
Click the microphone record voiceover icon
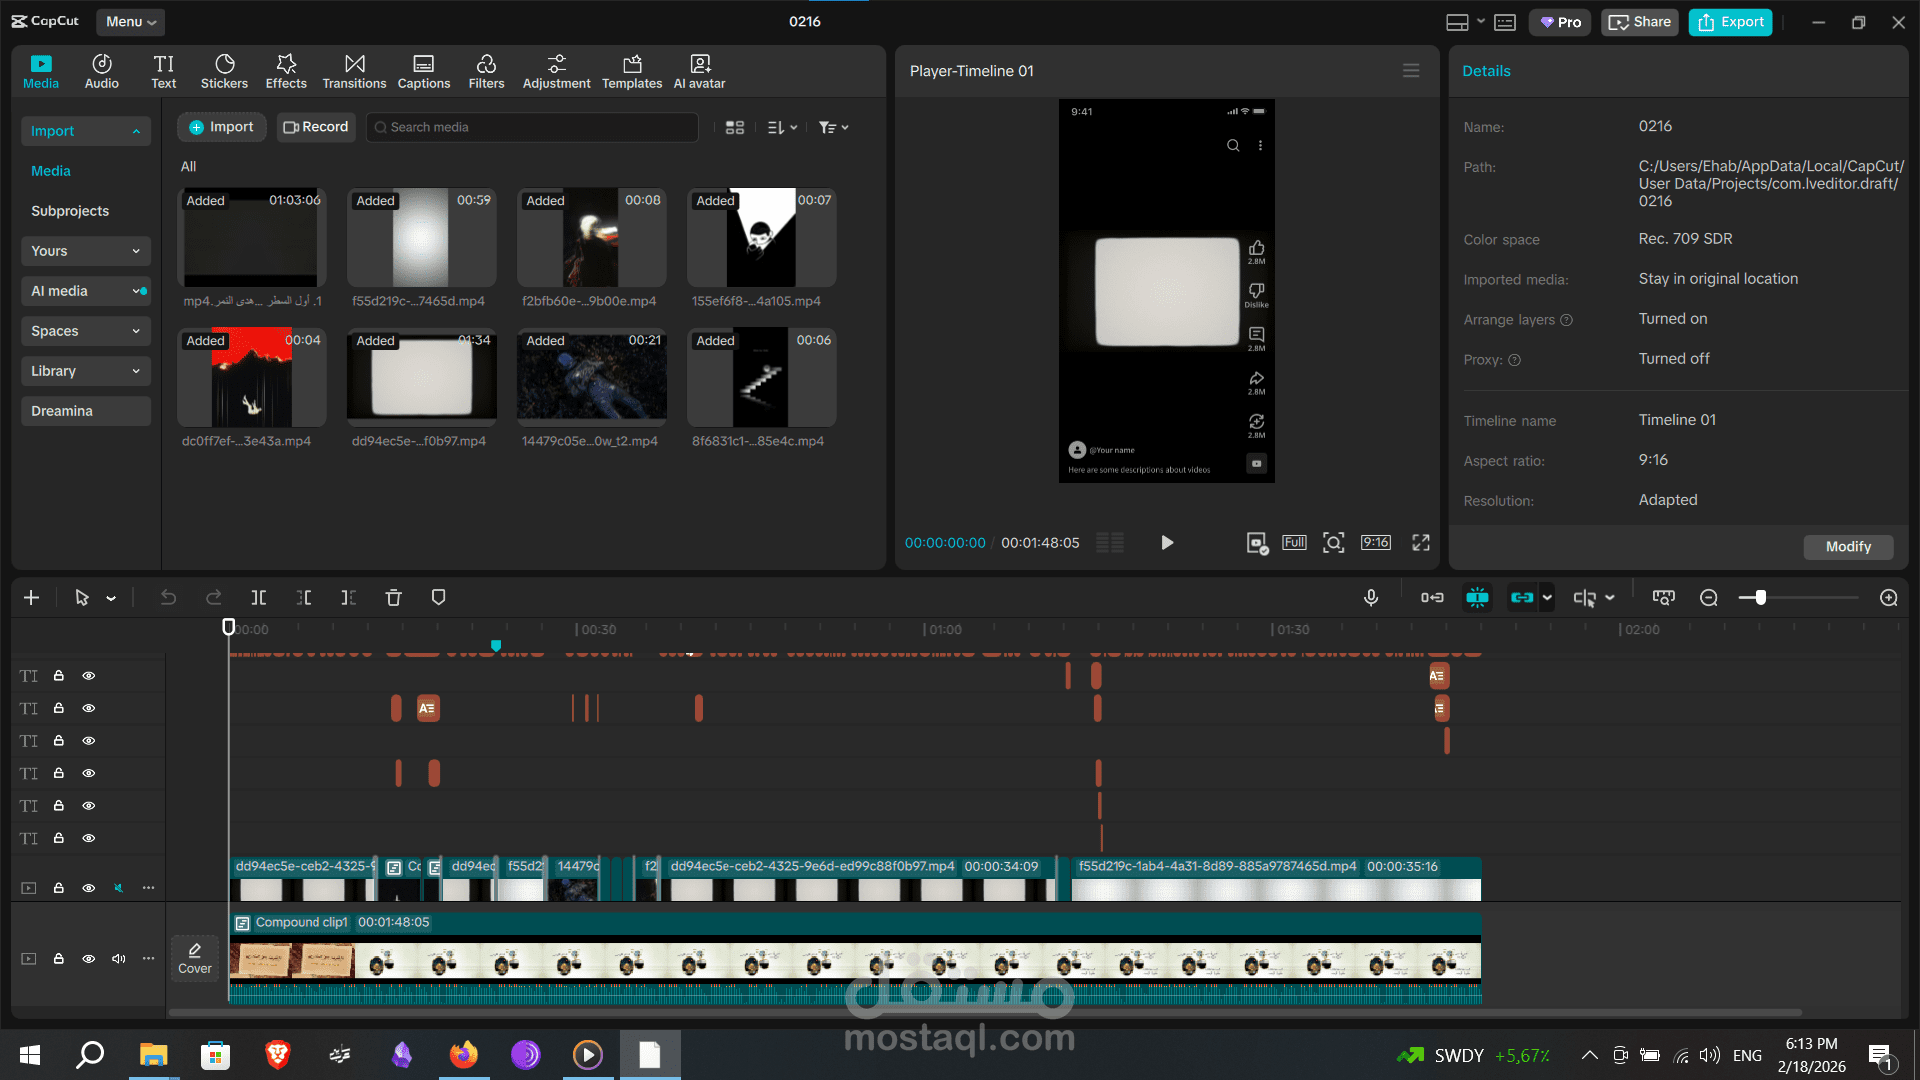click(1371, 597)
